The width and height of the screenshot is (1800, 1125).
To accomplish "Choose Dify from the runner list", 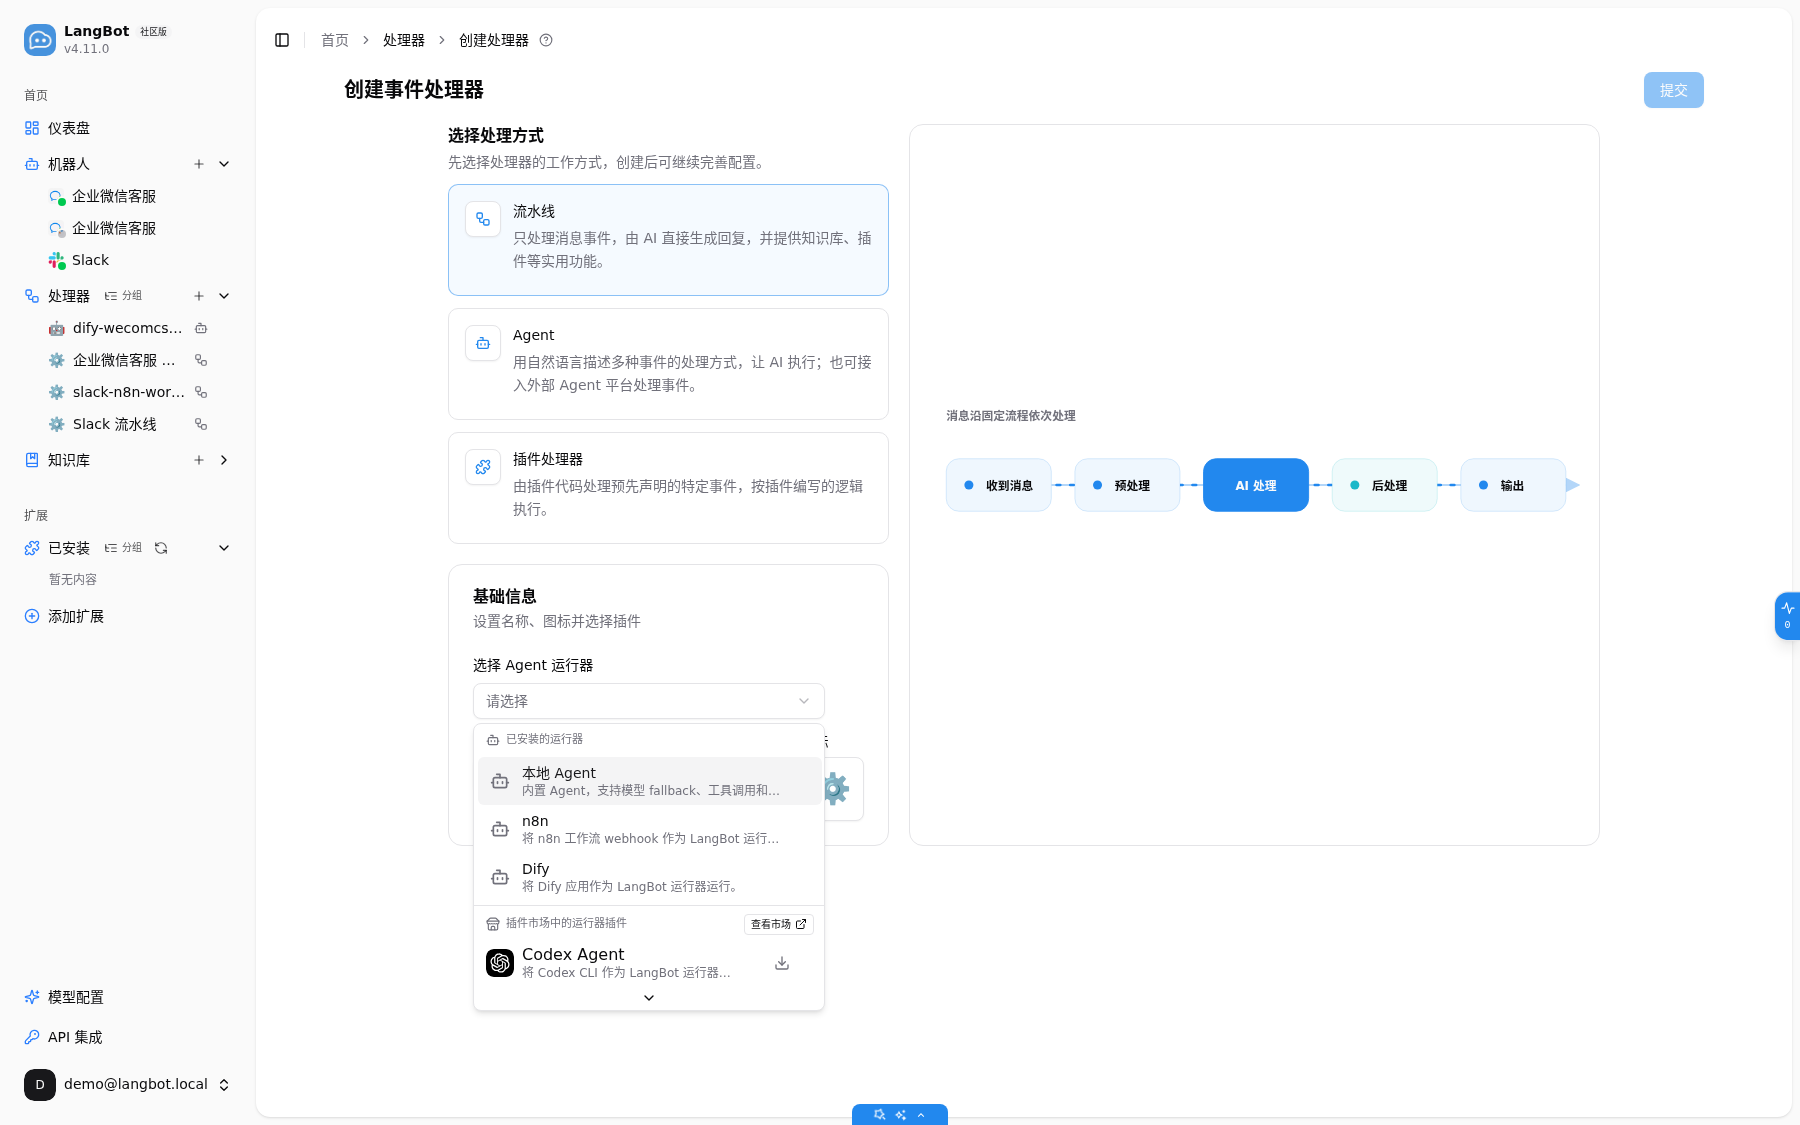I will tap(649, 877).
